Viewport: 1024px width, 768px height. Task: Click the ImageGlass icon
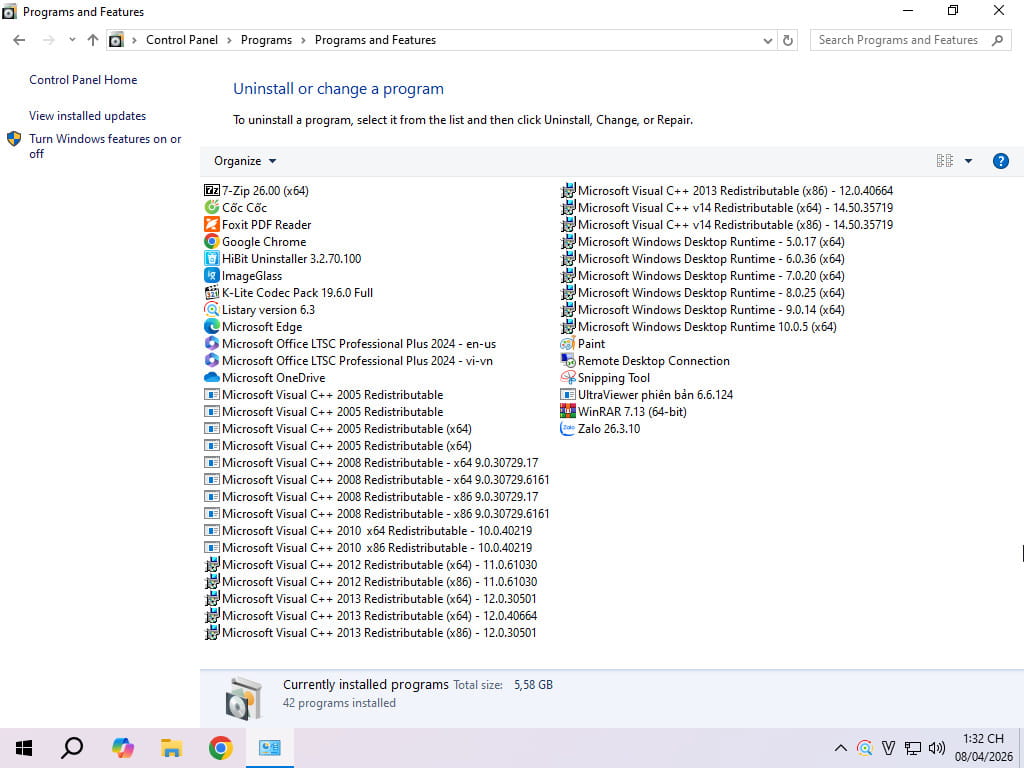pyautogui.click(x=212, y=276)
